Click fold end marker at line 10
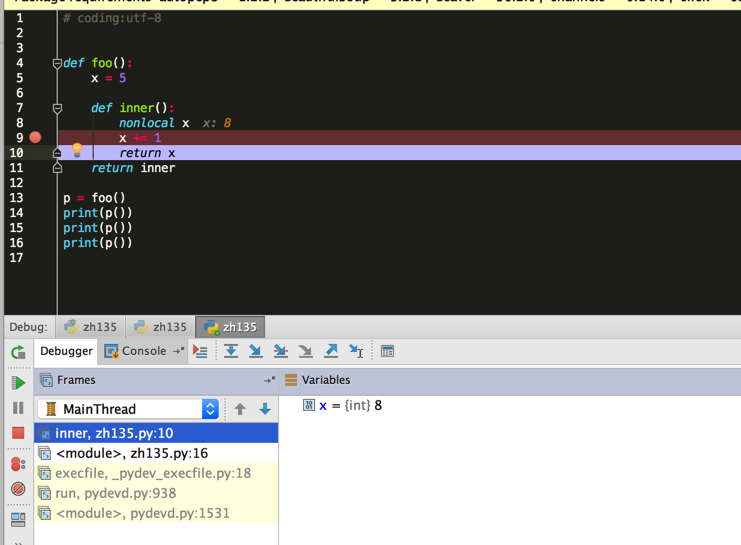 tap(57, 153)
